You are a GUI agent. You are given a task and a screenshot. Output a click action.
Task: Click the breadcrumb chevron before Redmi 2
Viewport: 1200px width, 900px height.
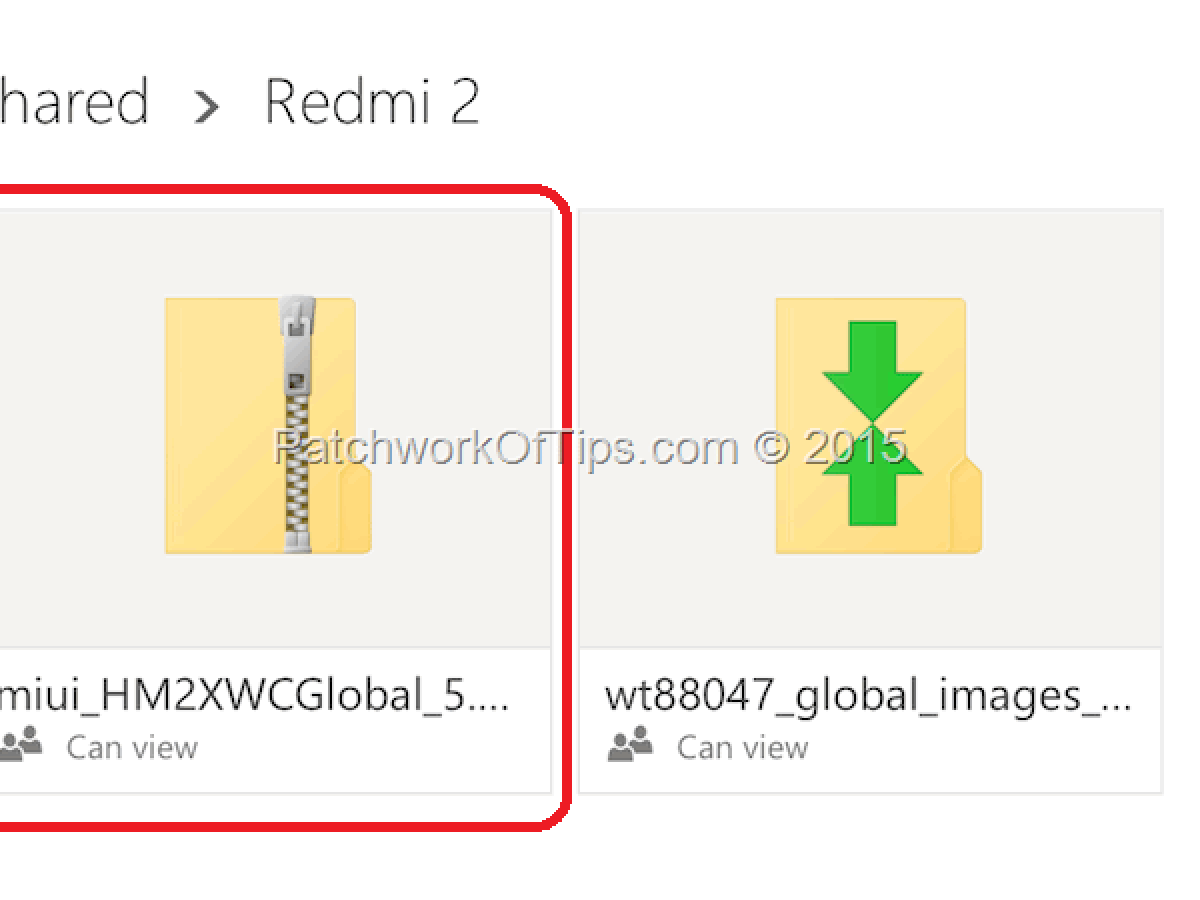click(x=206, y=107)
